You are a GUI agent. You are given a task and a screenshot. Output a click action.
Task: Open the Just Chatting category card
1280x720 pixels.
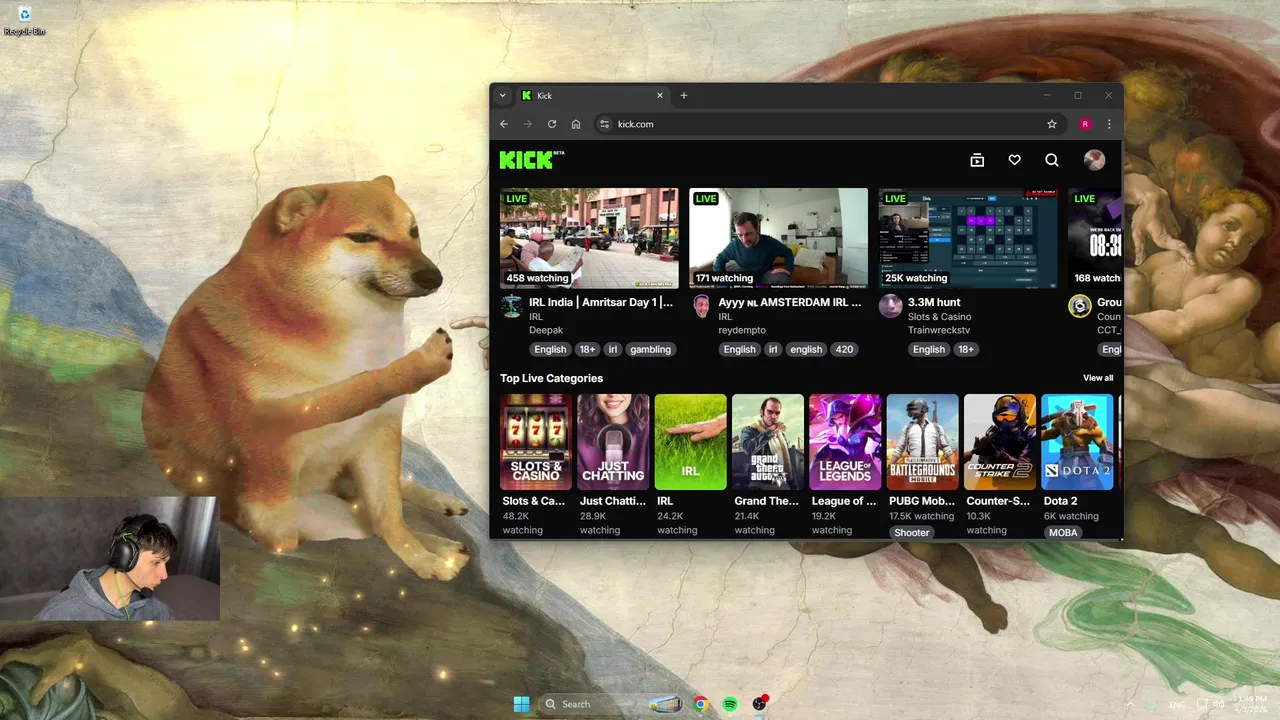[x=613, y=442]
